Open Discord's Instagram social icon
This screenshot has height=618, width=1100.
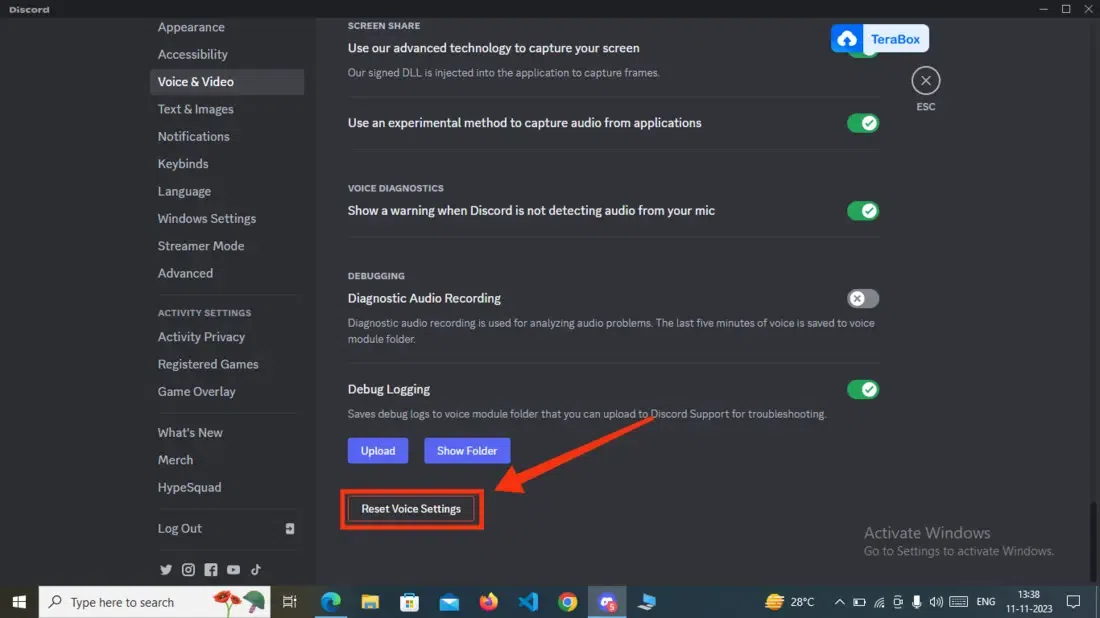pyautogui.click(x=188, y=570)
